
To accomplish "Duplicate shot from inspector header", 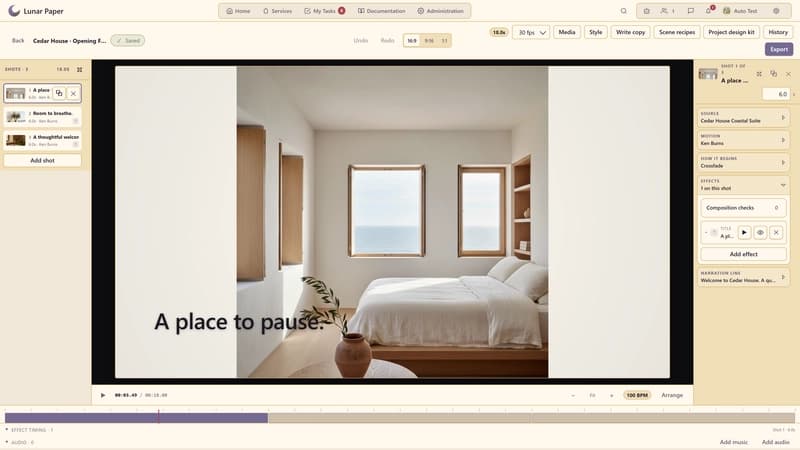I will (773, 74).
